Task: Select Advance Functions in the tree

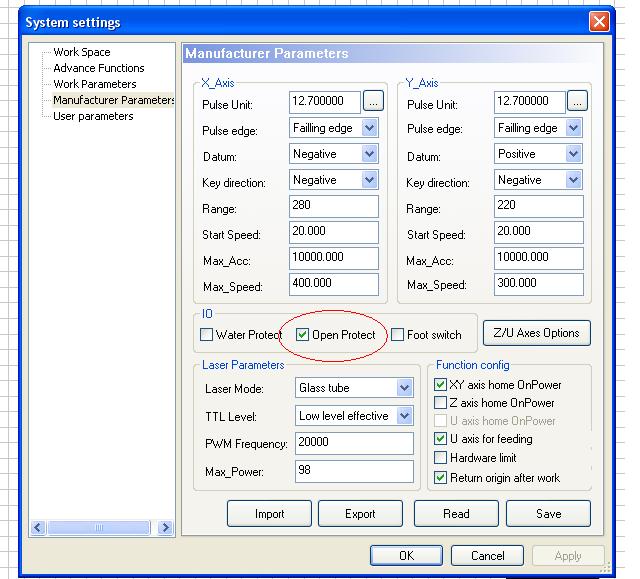Action: 99,68
